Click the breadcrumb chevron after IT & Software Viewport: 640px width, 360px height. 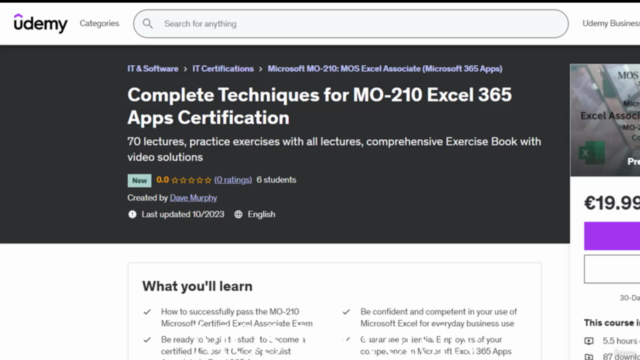tap(185, 69)
